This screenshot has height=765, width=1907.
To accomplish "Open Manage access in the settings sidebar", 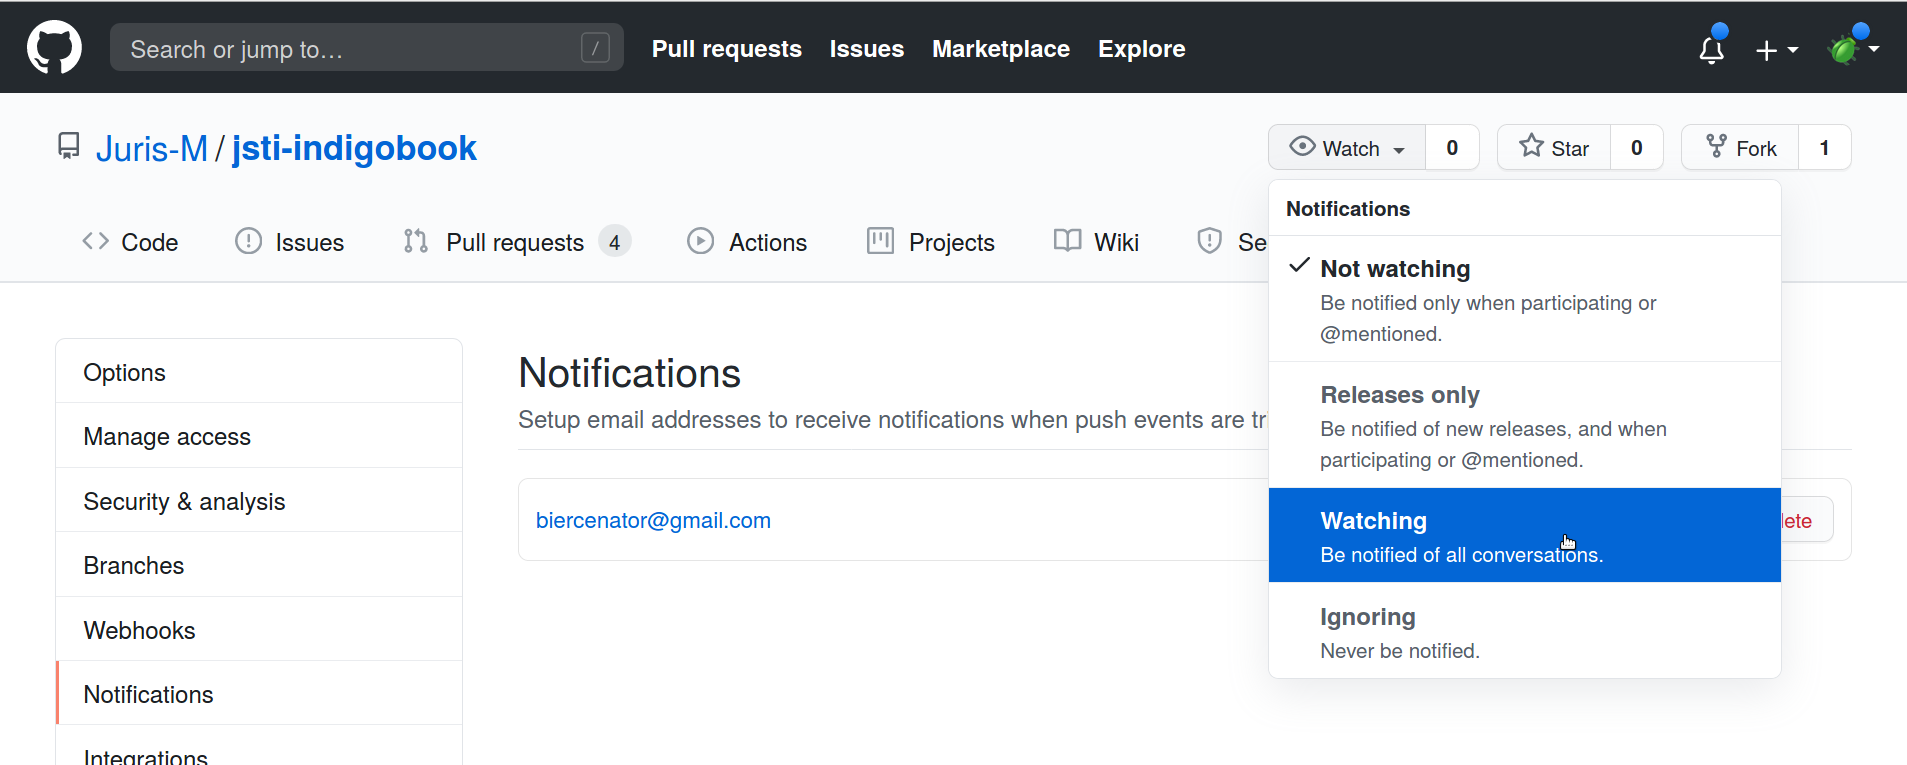I will [259, 436].
